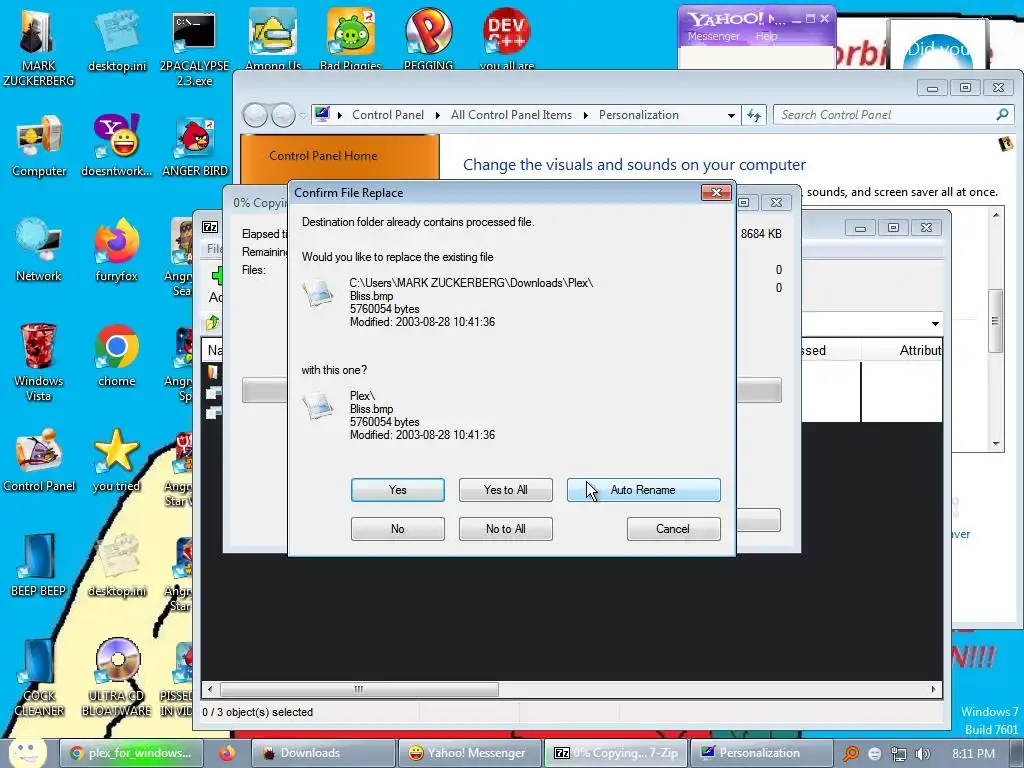This screenshot has height=768, width=1024.
Task: Close the Confirm File Replace dialog
Action: pos(716,193)
